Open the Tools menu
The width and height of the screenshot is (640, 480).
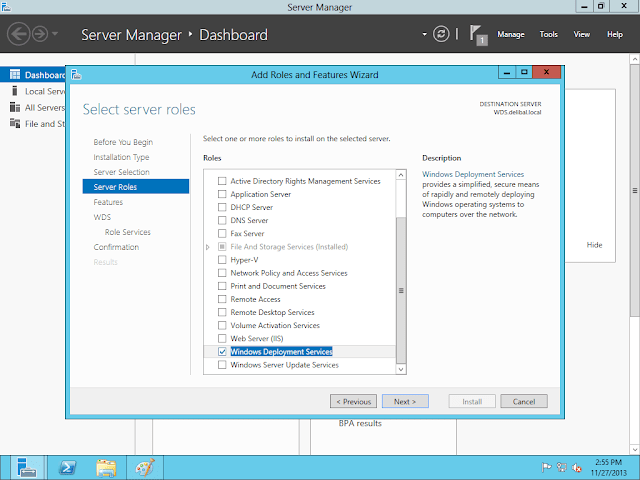click(x=548, y=35)
